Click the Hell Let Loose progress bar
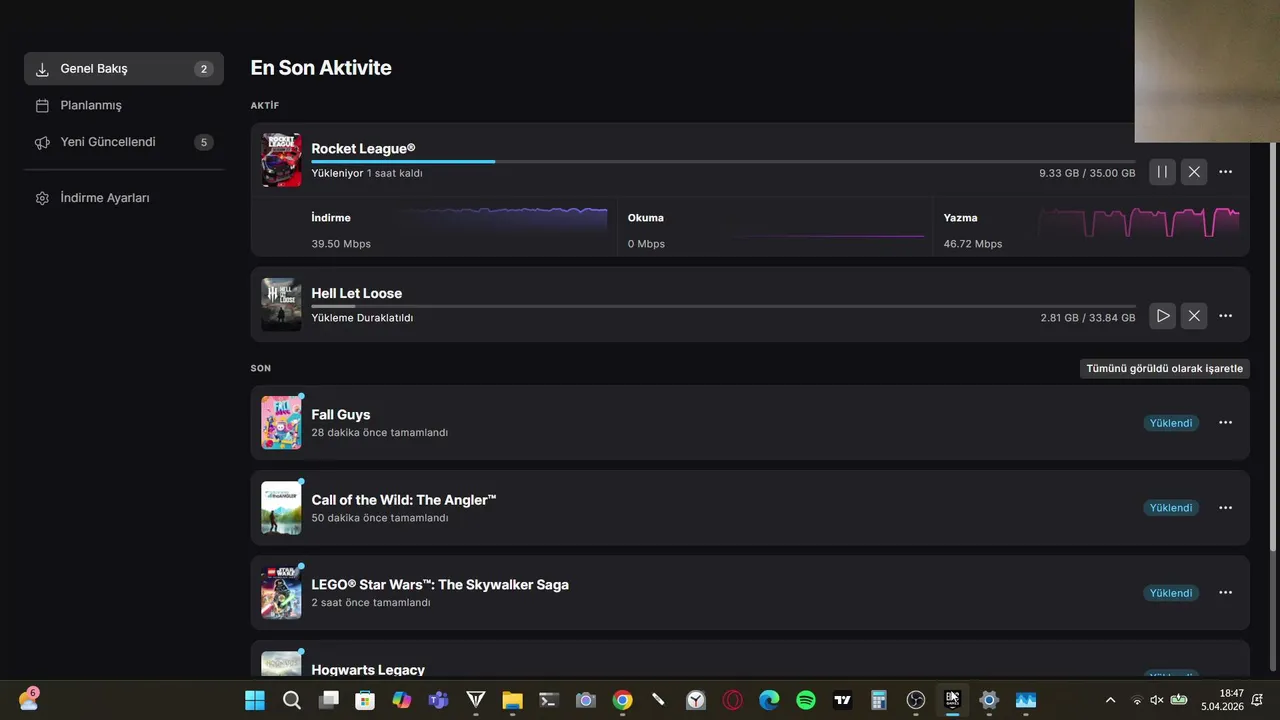The width and height of the screenshot is (1280, 720). pos(723,306)
